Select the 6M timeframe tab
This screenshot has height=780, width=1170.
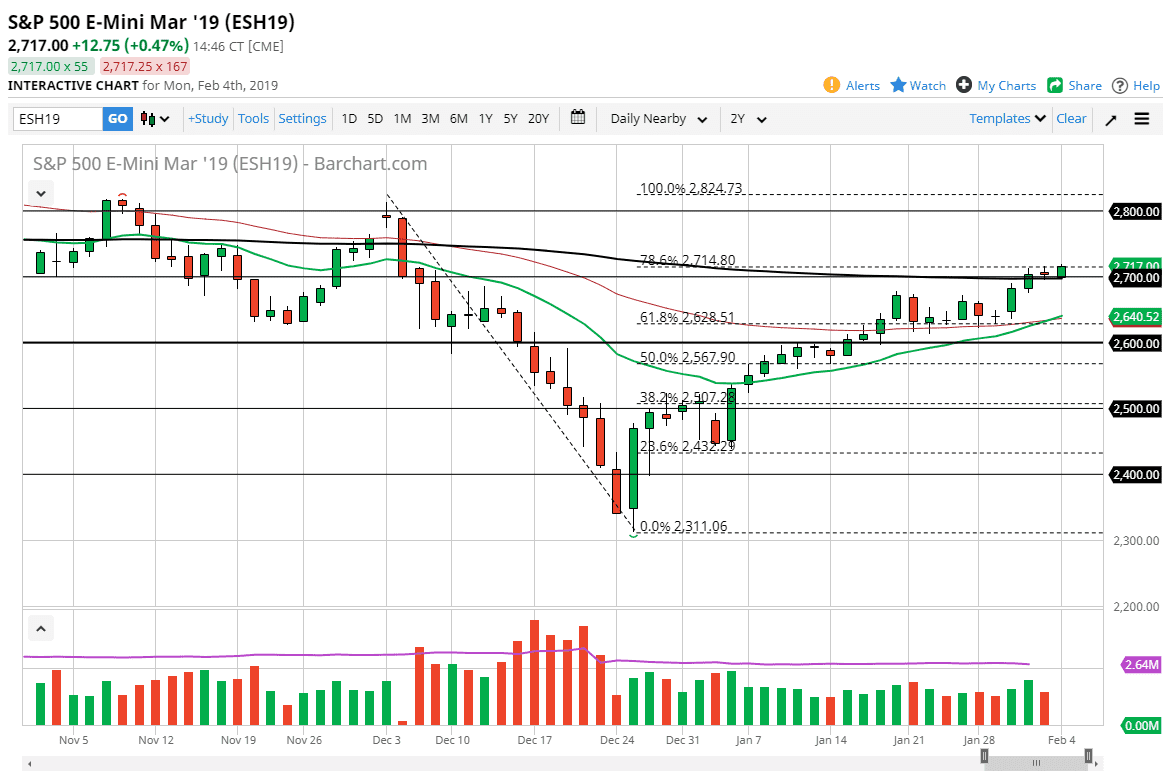[x=458, y=118]
